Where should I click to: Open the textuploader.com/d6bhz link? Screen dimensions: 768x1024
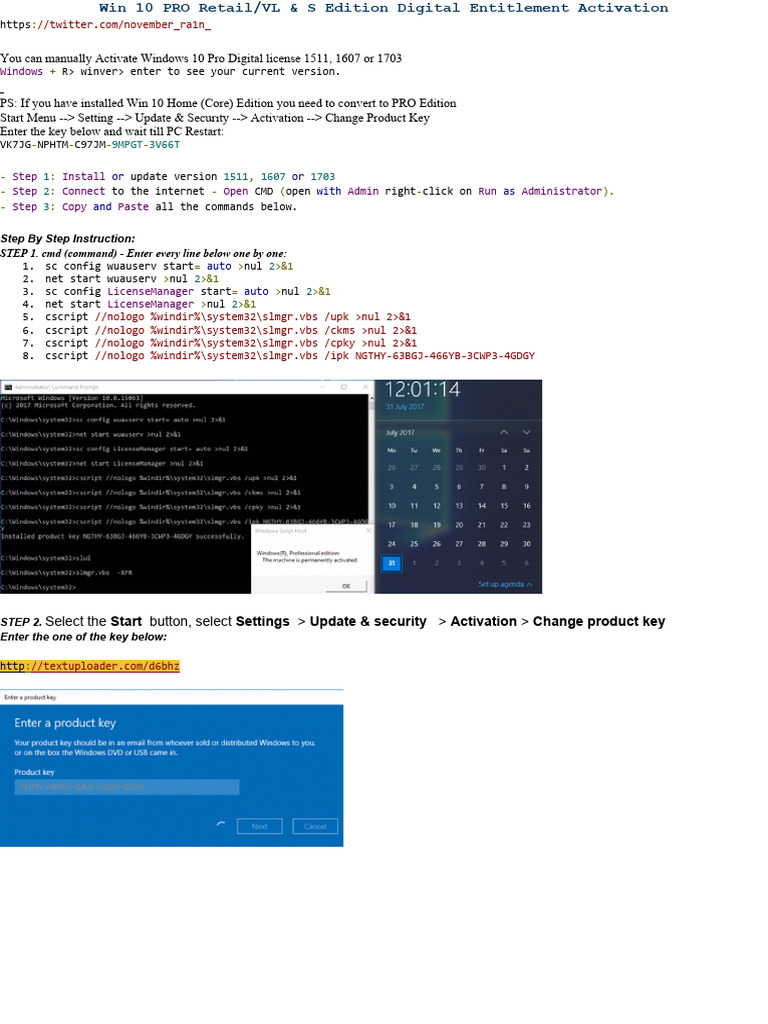click(x=89, y=666)
